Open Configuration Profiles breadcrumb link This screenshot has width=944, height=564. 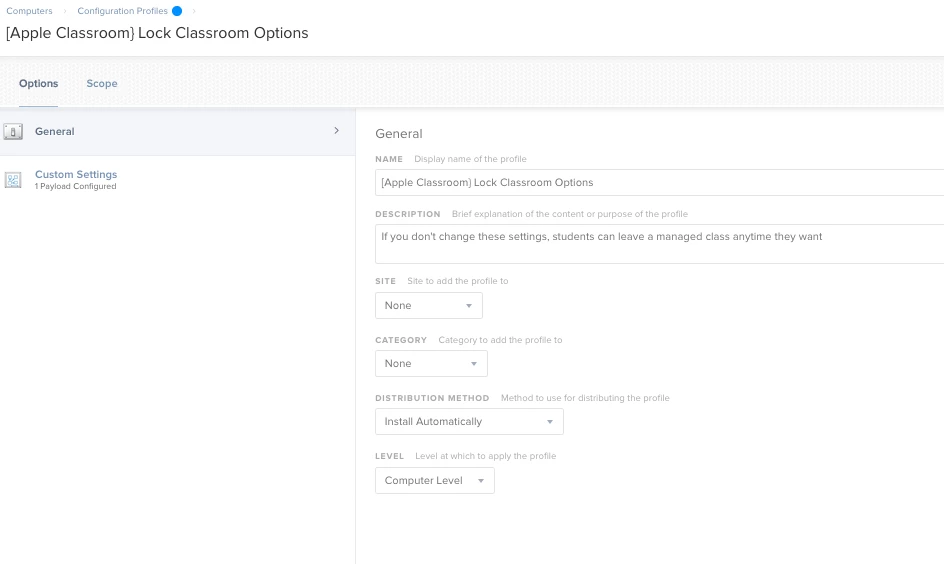click(122, 11)
